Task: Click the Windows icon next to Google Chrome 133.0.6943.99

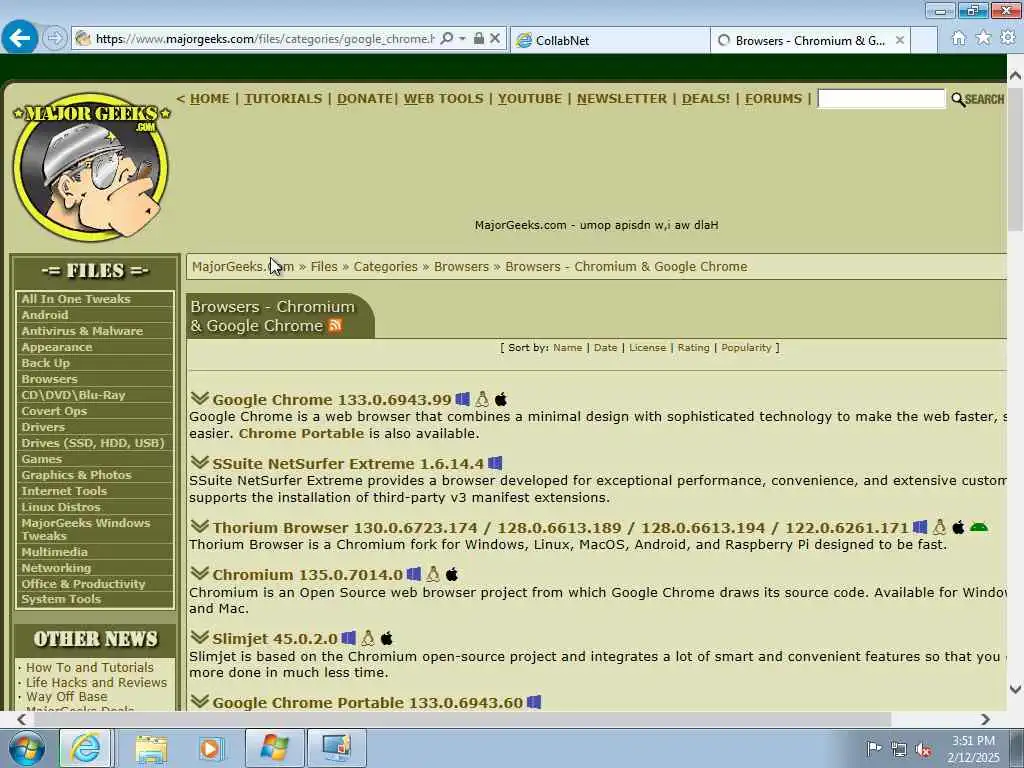Action: (x=462, y=399)
